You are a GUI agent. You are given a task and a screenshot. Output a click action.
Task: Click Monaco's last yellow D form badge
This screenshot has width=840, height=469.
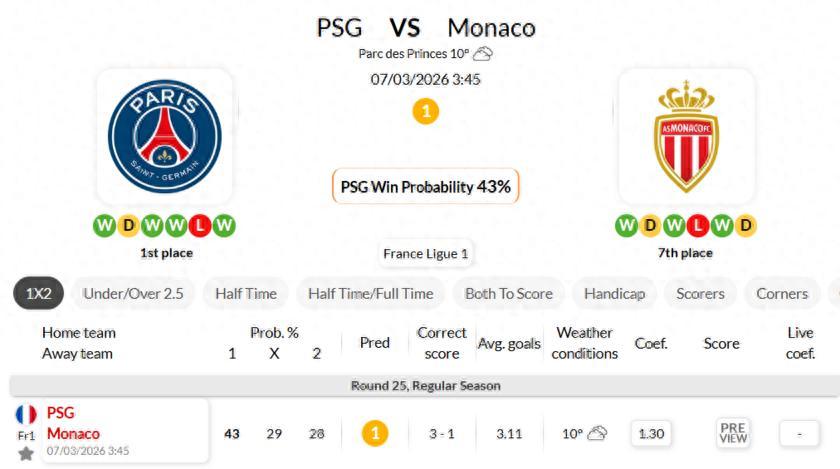745,226
